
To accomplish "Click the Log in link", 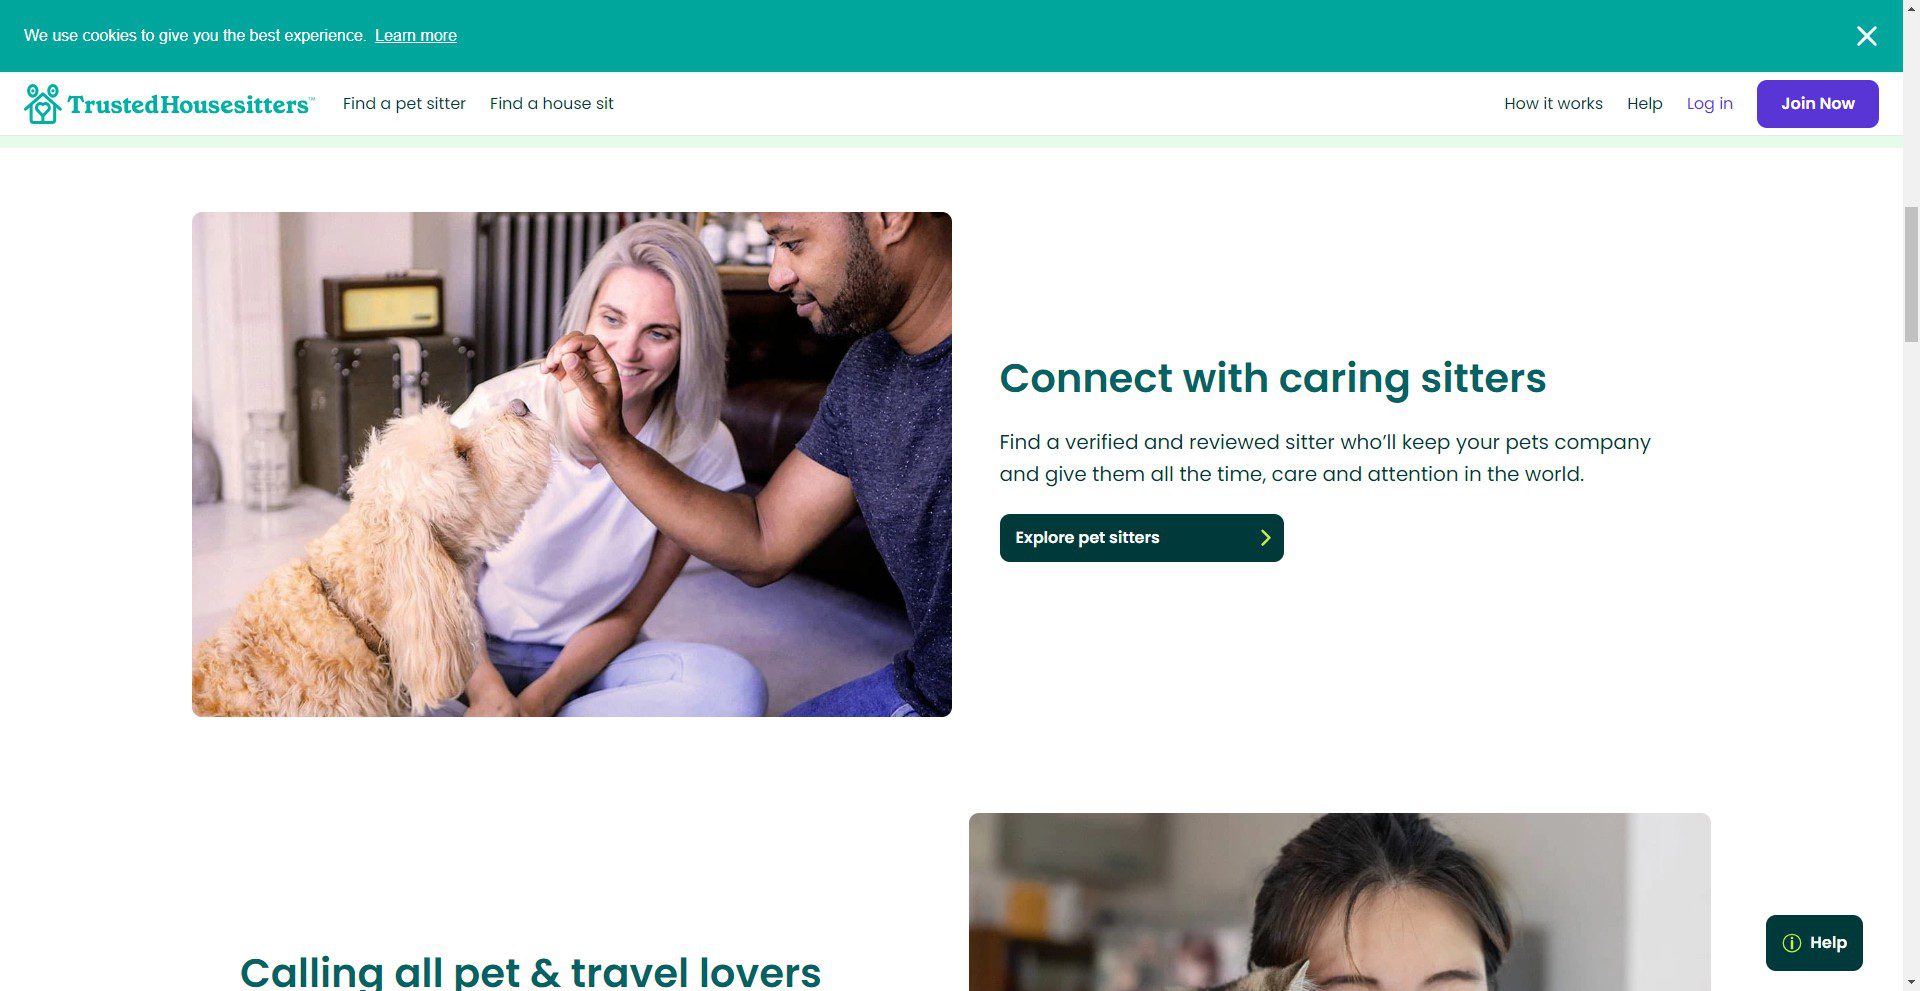I will click(x=1709, y=104).
